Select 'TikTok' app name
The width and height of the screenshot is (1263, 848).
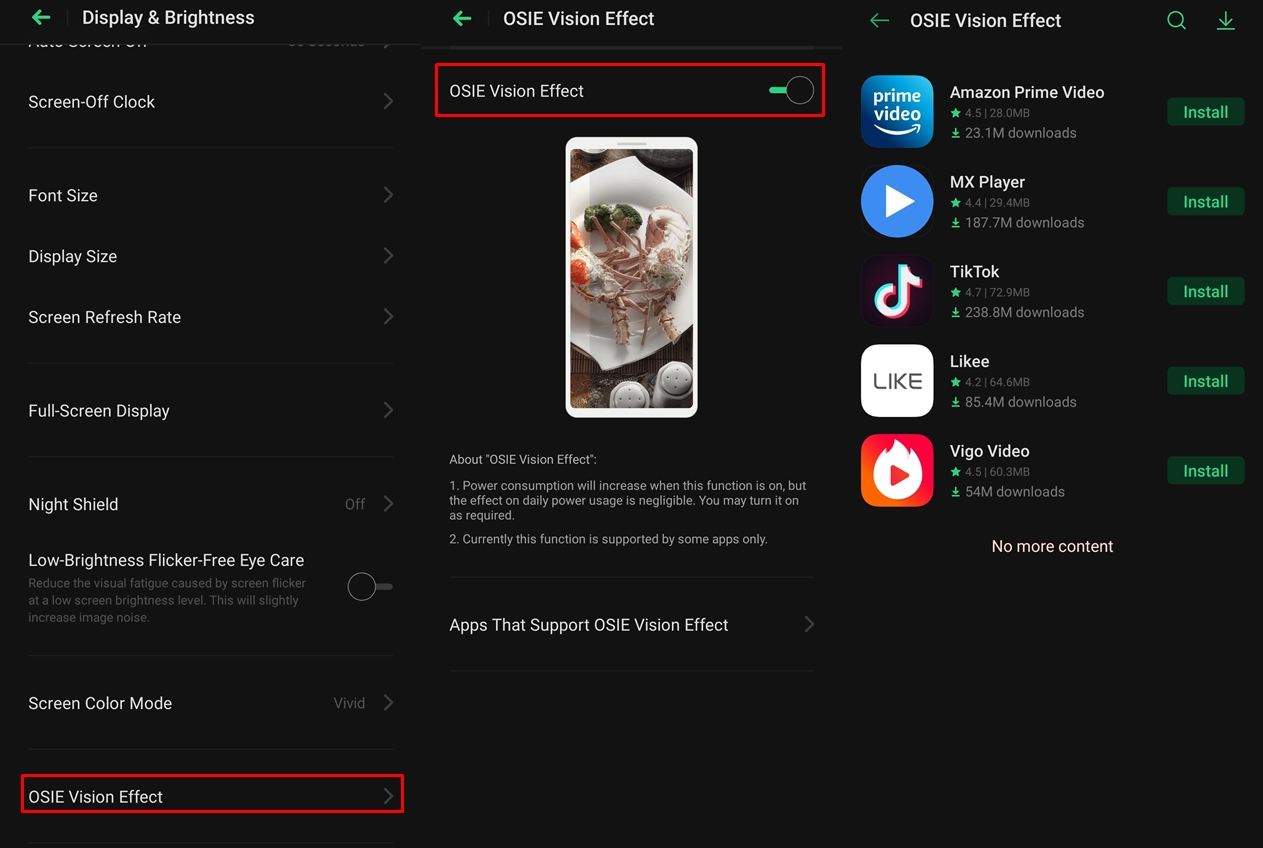974,272
